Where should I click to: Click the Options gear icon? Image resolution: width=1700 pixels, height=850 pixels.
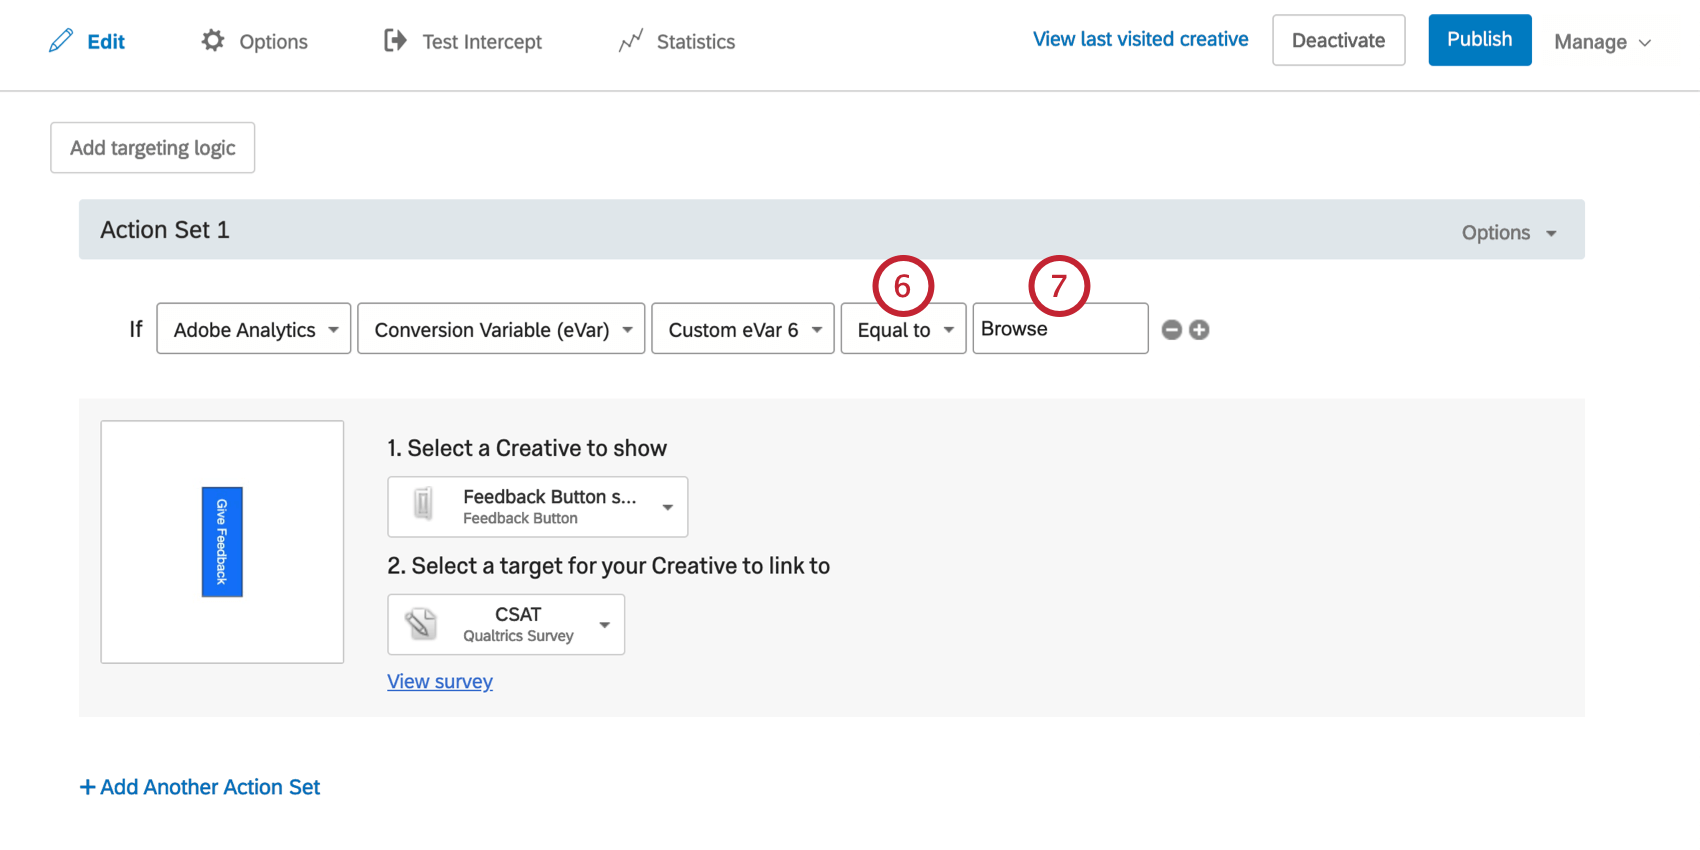213,41
